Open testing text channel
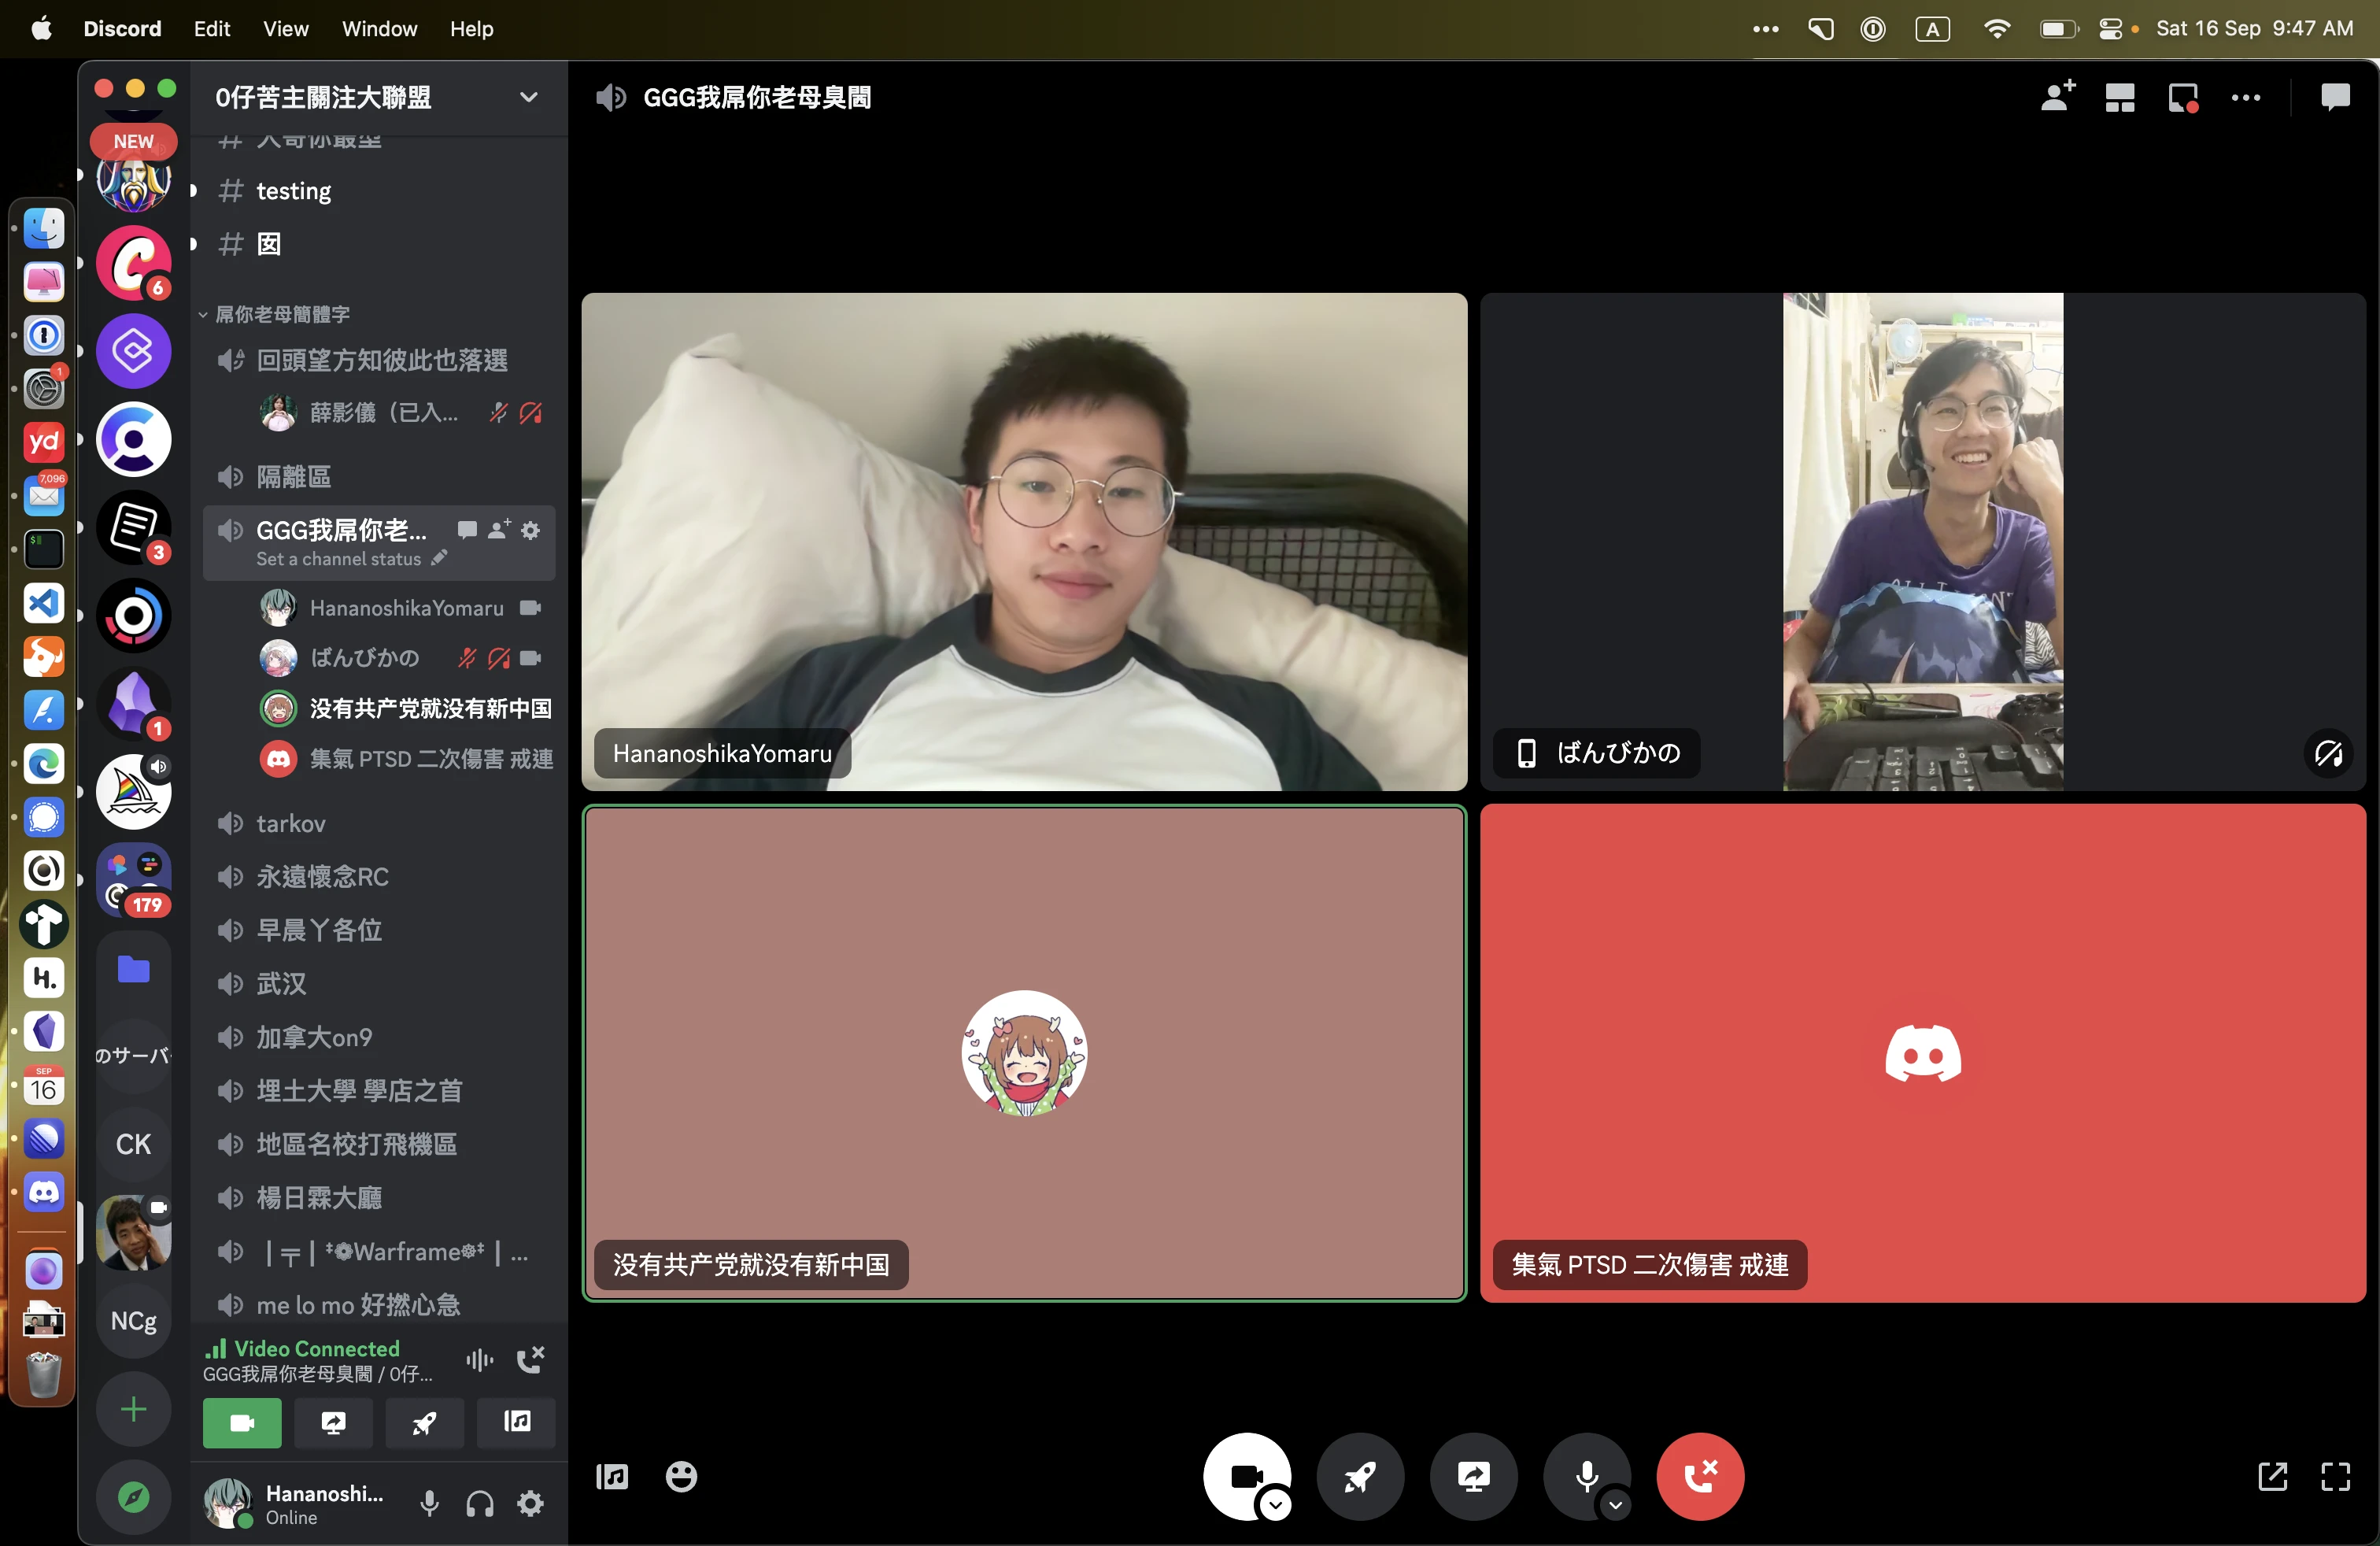2380x1546 pixels. (379, 190)
